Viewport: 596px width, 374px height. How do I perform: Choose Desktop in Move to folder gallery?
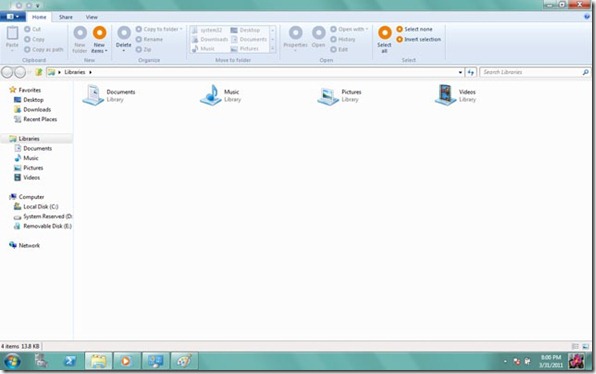(x=246, y=30)
